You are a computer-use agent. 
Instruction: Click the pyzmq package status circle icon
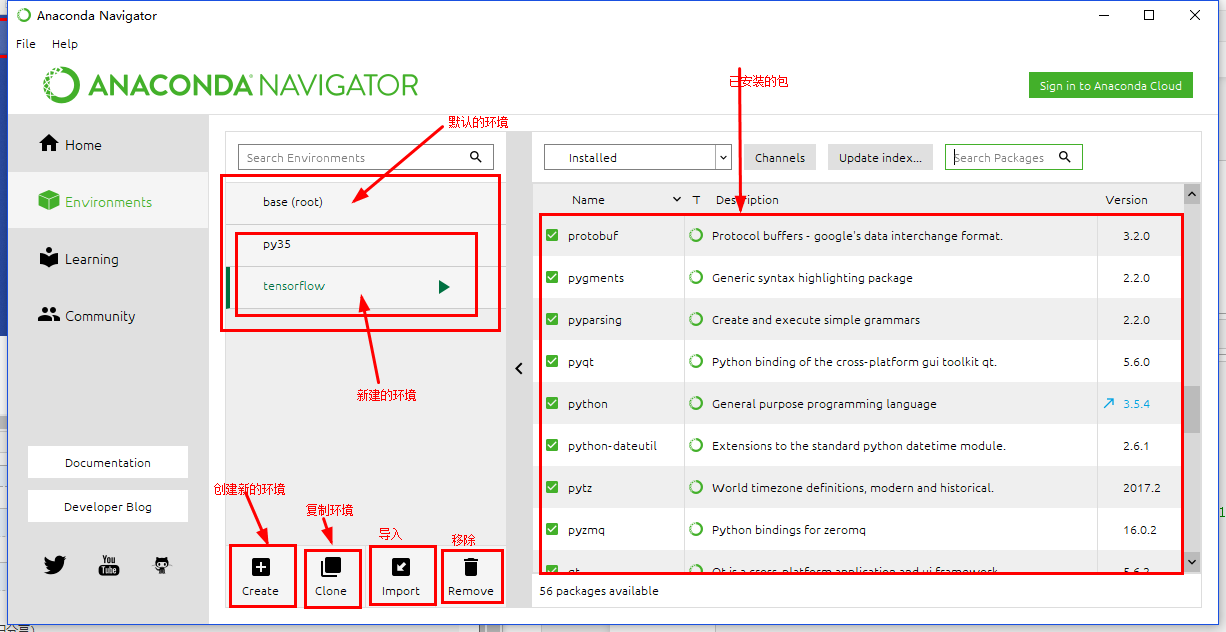696,530
